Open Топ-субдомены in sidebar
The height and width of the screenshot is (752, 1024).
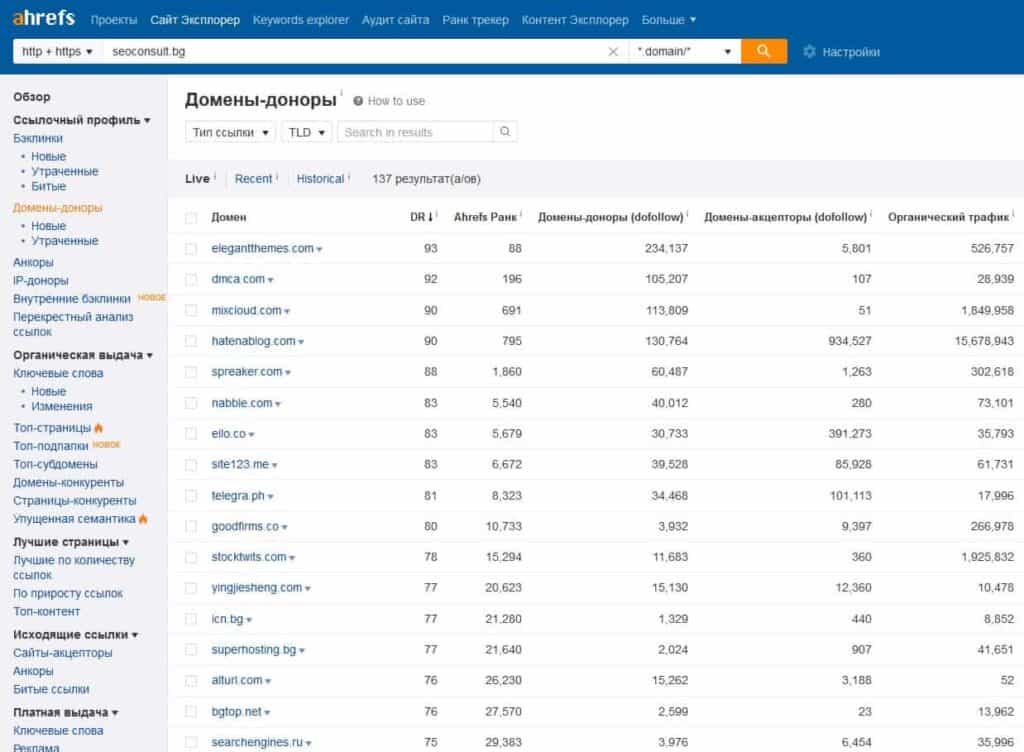(56, 464)
